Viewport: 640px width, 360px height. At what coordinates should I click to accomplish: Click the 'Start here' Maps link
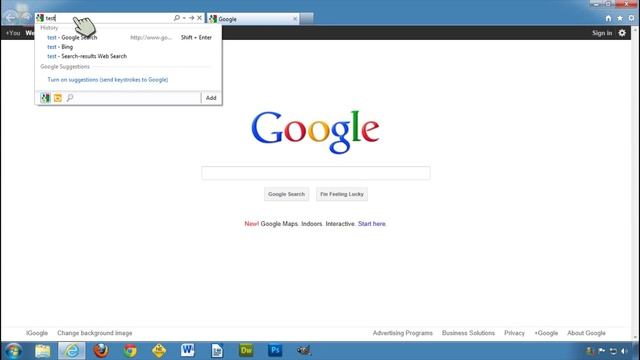coord(371,224)
